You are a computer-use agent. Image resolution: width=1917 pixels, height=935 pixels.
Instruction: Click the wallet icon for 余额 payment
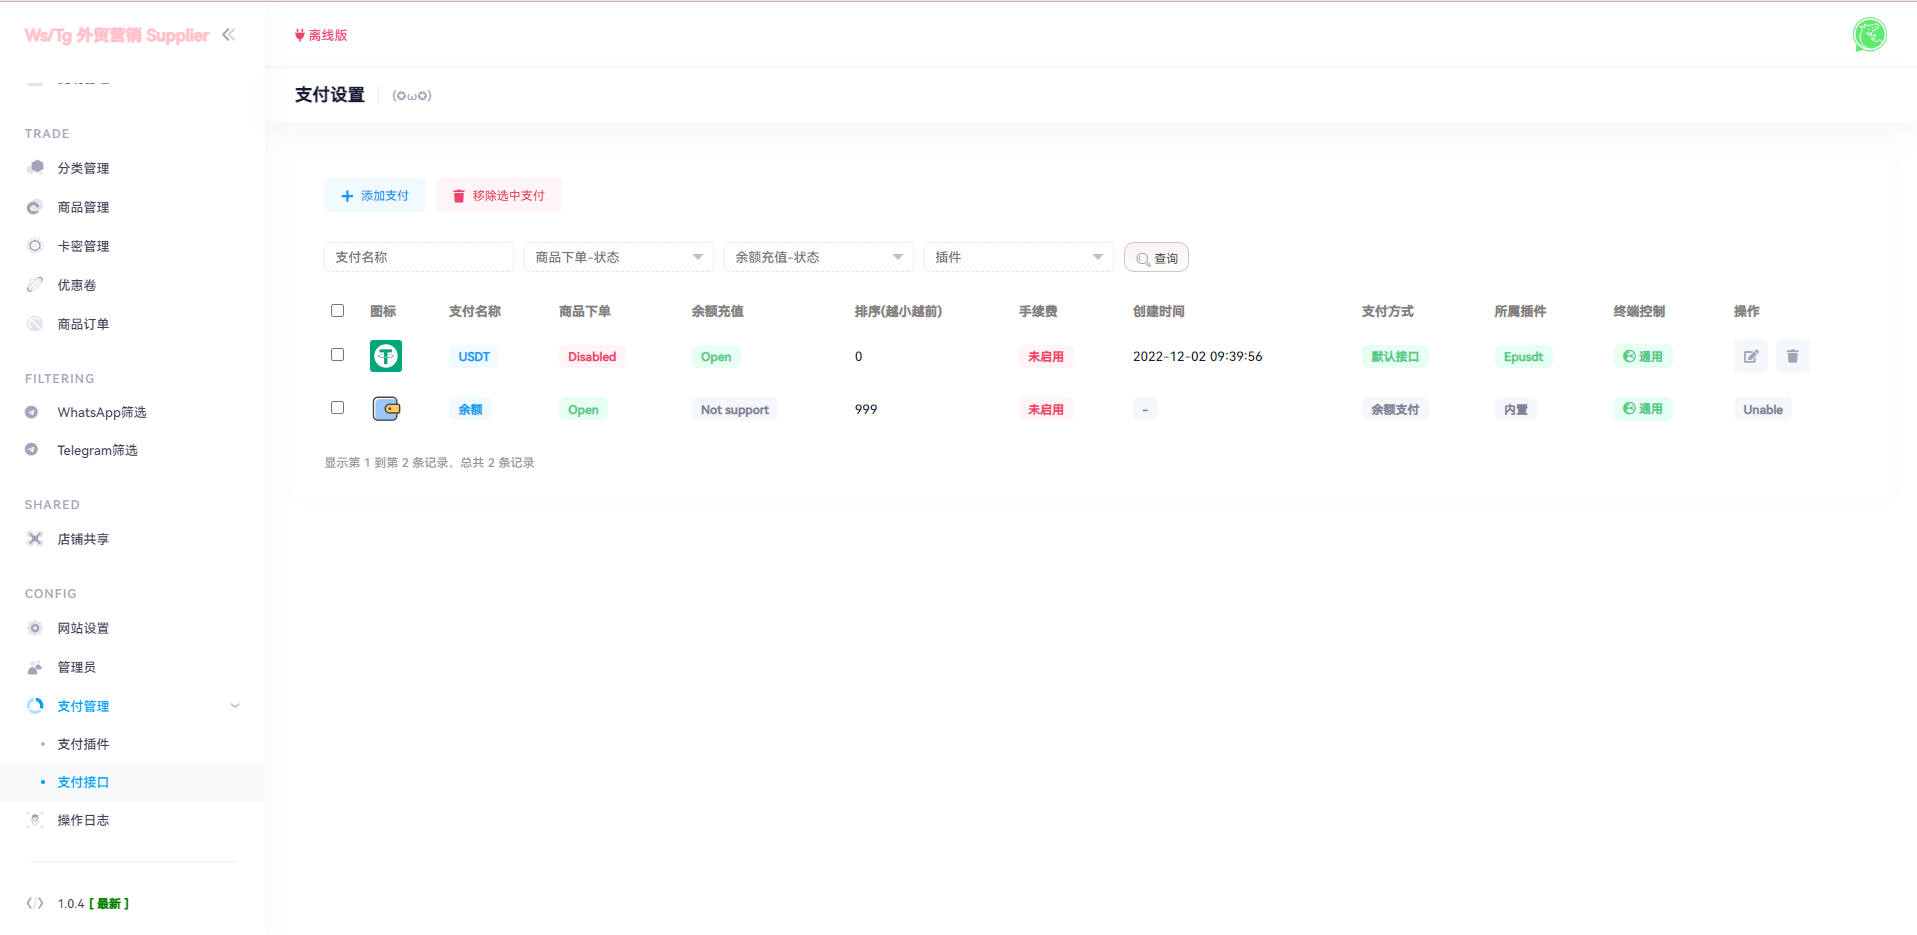[386, 408]
